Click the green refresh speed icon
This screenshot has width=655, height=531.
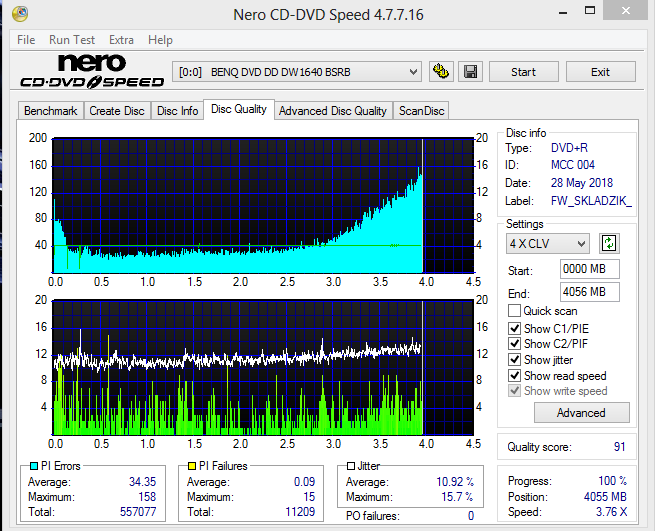(609, 243)
